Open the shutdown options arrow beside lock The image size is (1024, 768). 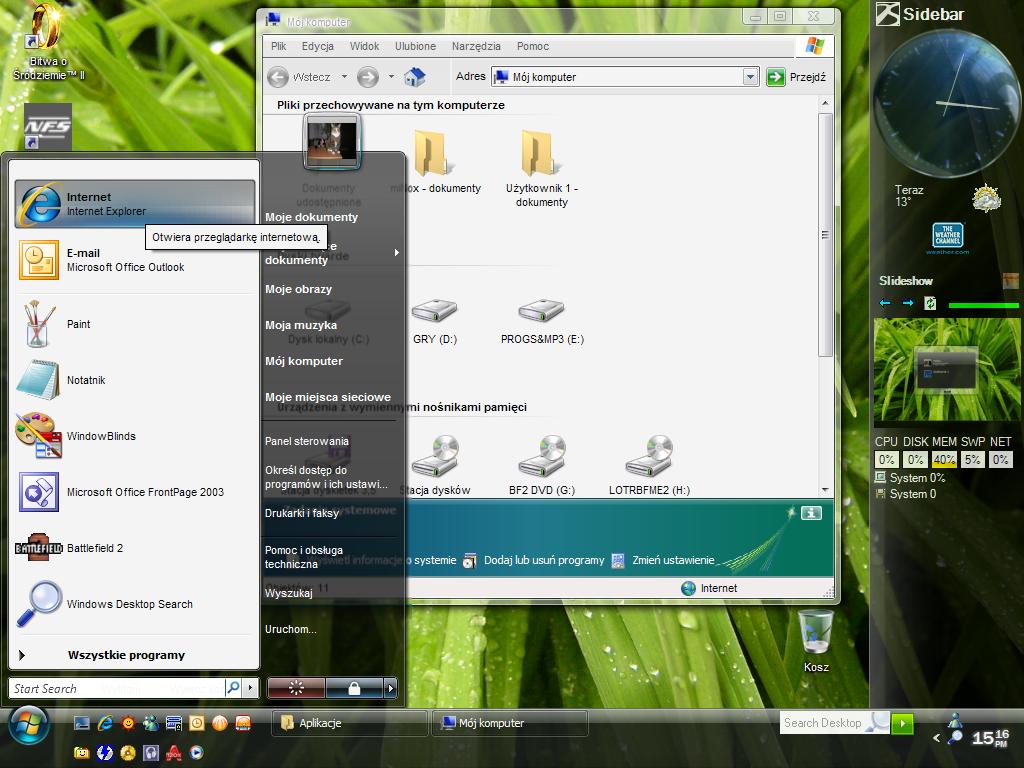point(390,688)
